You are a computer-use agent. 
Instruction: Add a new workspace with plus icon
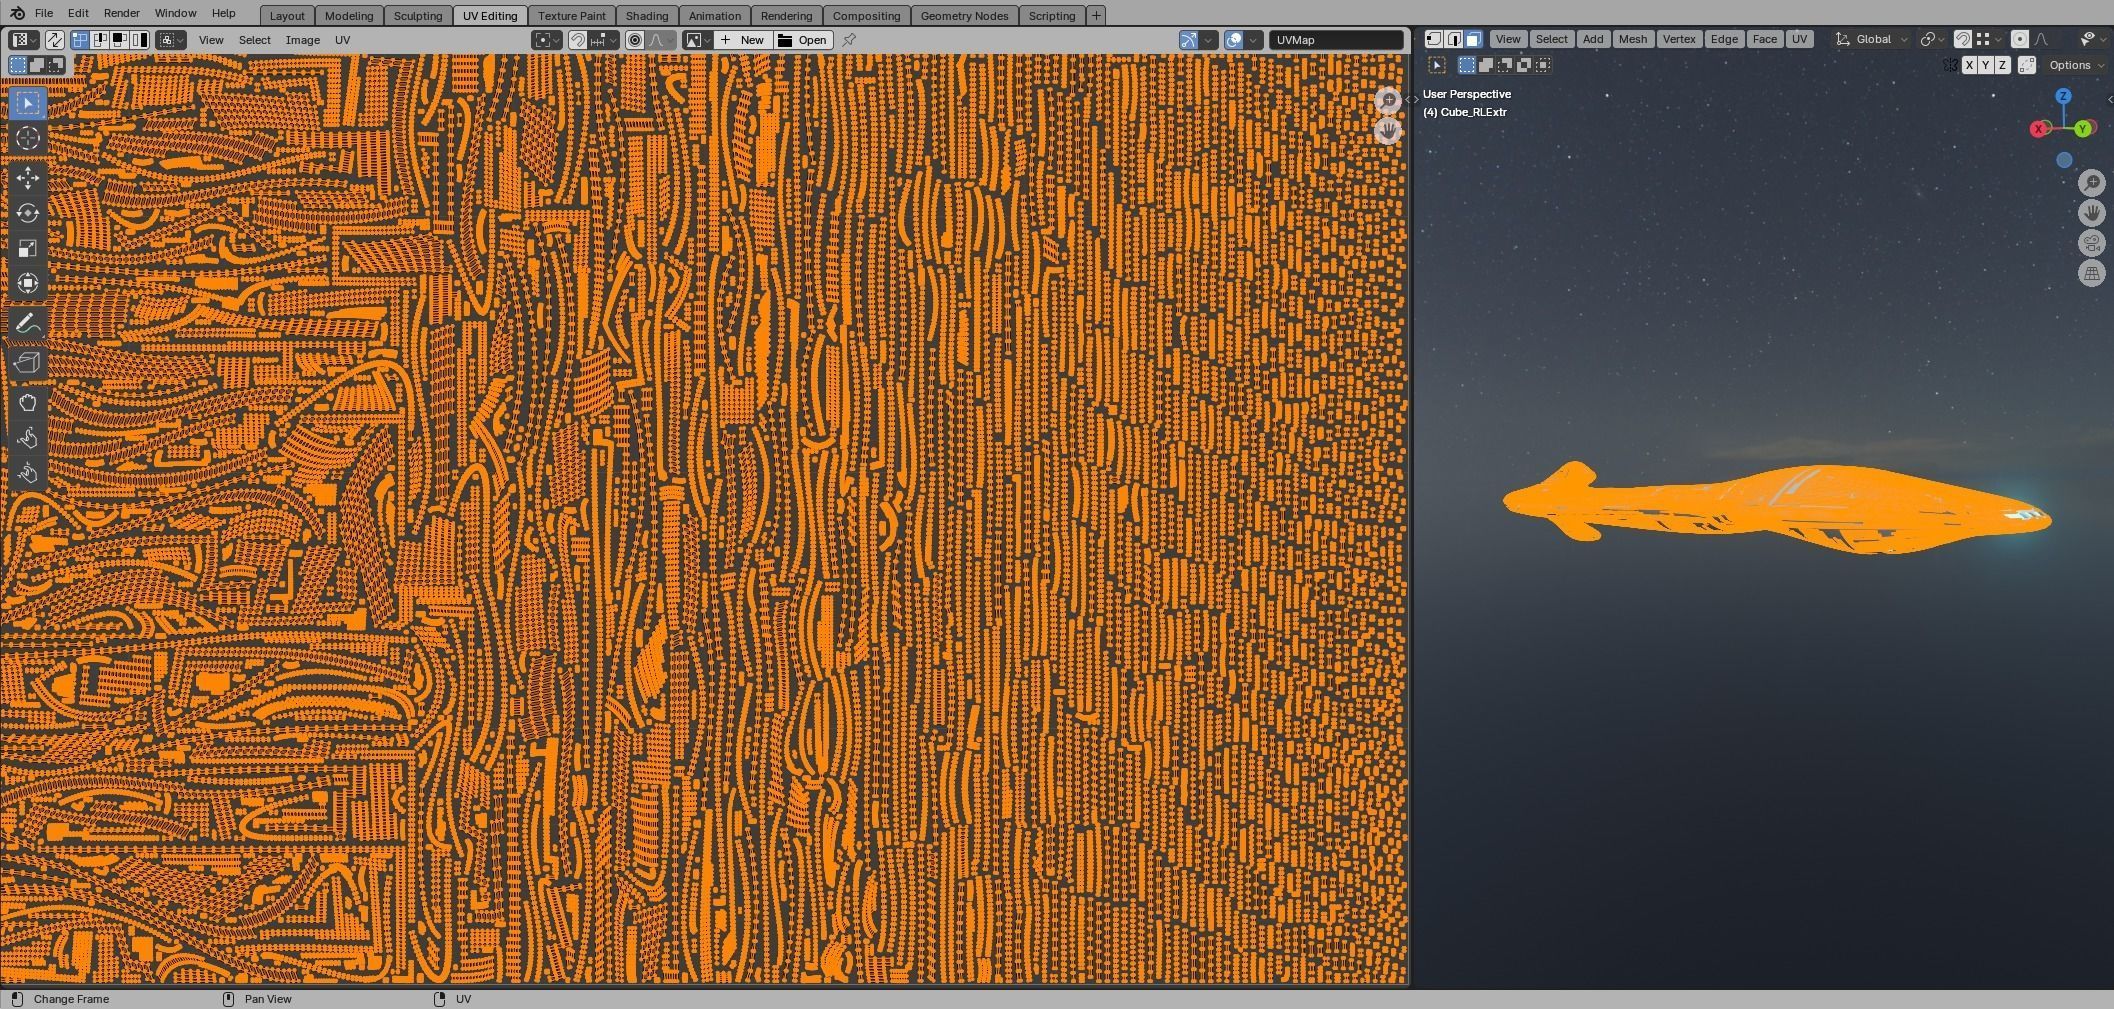tap(1096, 15)
